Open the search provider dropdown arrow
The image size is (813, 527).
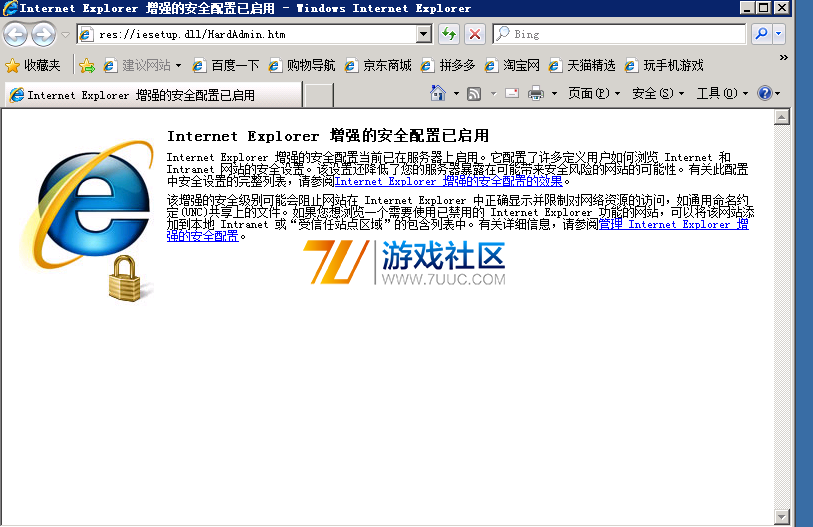(778, 34)
